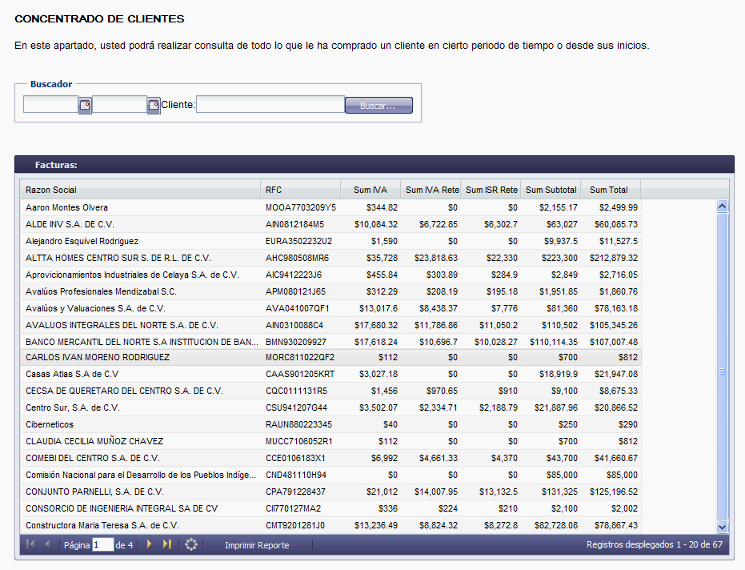Screen dimensions: 745x570
Task: Open the first date picker calendar icon
Action: tap(85, 105)
